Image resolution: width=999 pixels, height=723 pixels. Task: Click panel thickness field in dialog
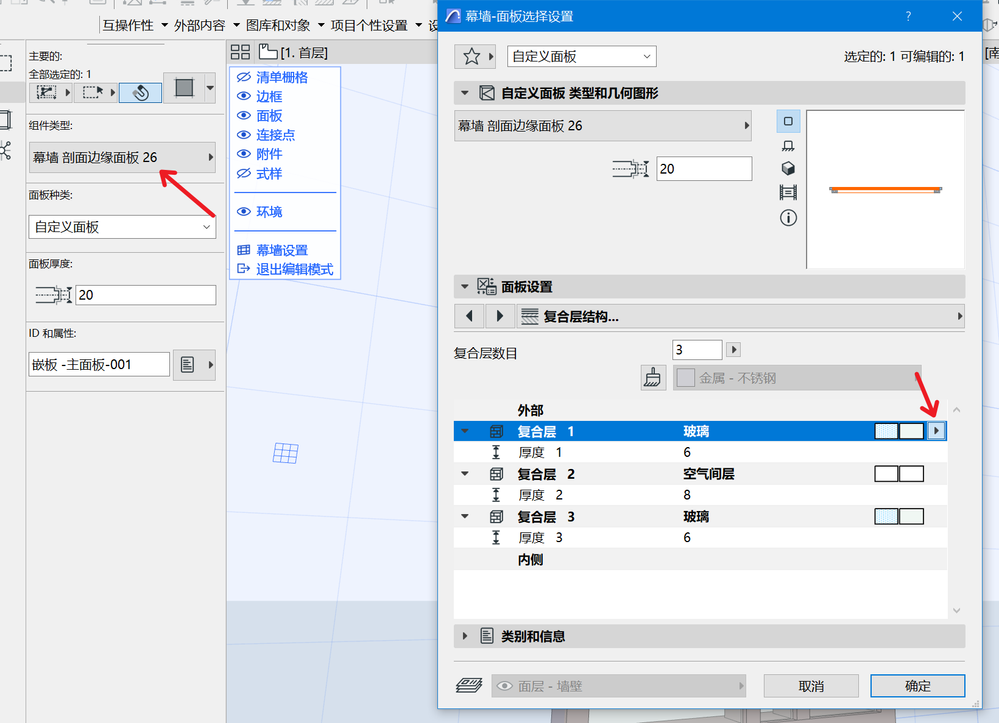704,169
